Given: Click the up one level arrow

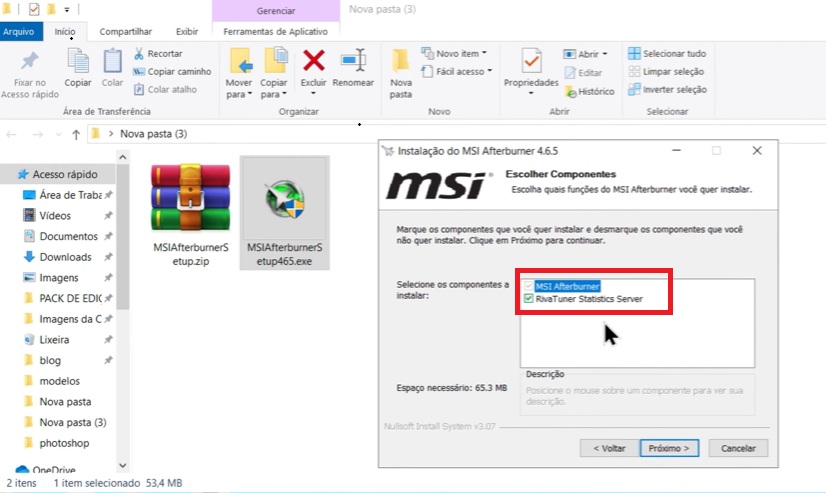Looking at the screenshot, I should point(76,134).
